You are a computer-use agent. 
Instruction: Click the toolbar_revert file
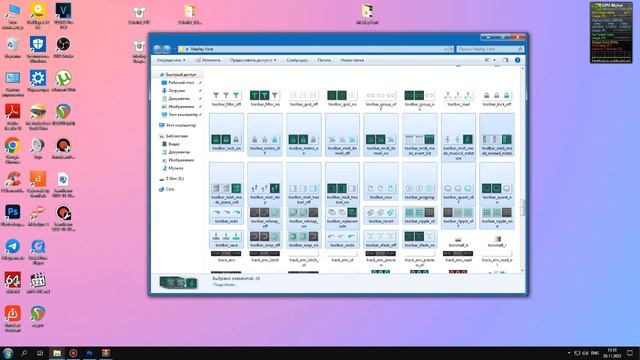(381, 216)
